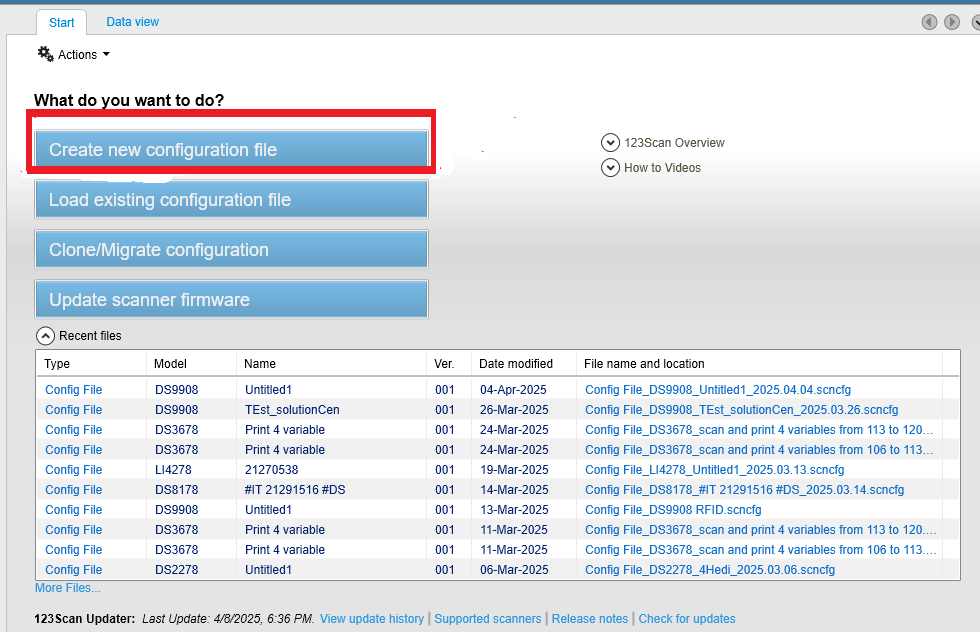Open the DS8178 #IT 21291516 config file link
Viewport: 980px width, 632px height.
[x=744, y=489]
